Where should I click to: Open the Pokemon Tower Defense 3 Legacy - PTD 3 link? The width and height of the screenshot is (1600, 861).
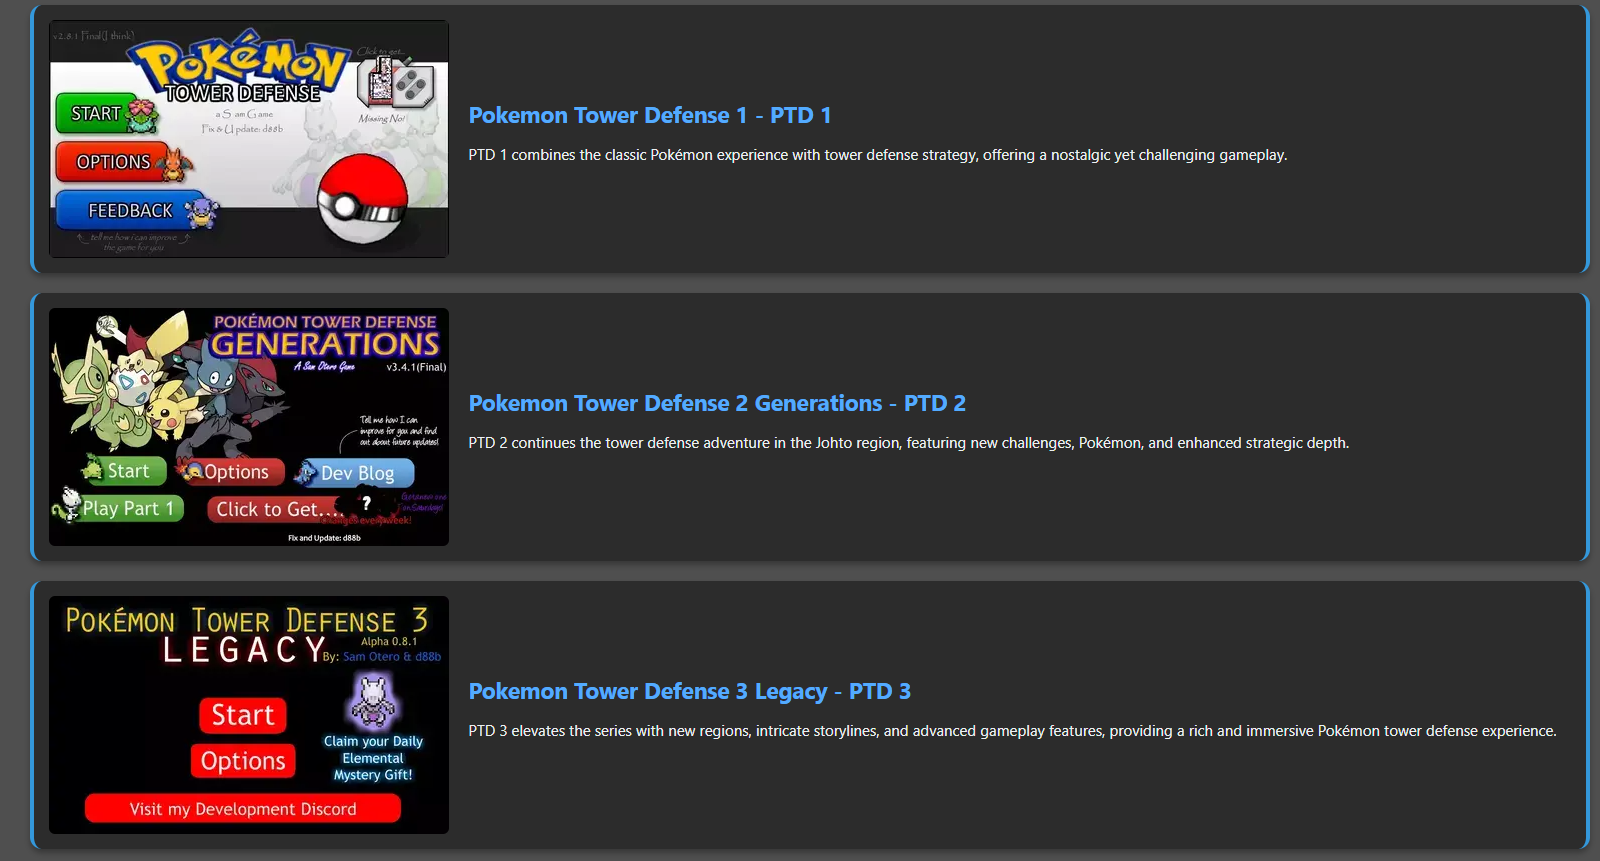tap(689, 691)
